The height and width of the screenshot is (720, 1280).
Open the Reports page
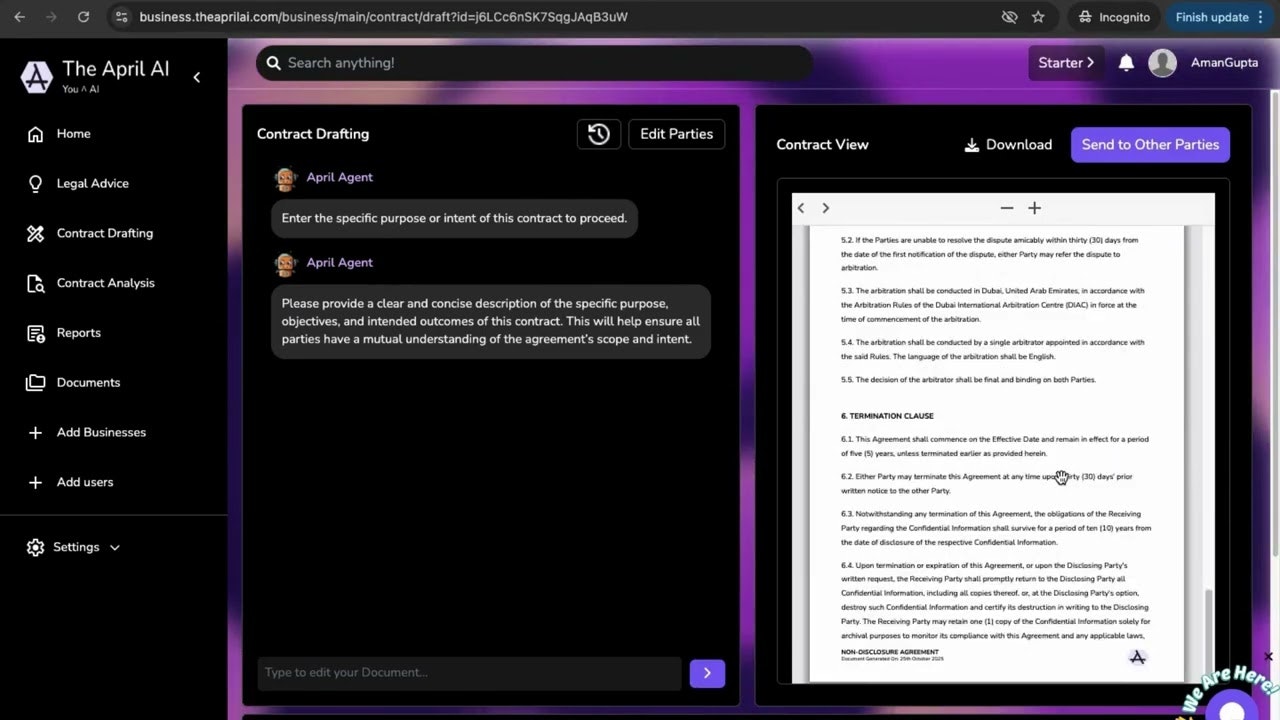click(79, 333)
